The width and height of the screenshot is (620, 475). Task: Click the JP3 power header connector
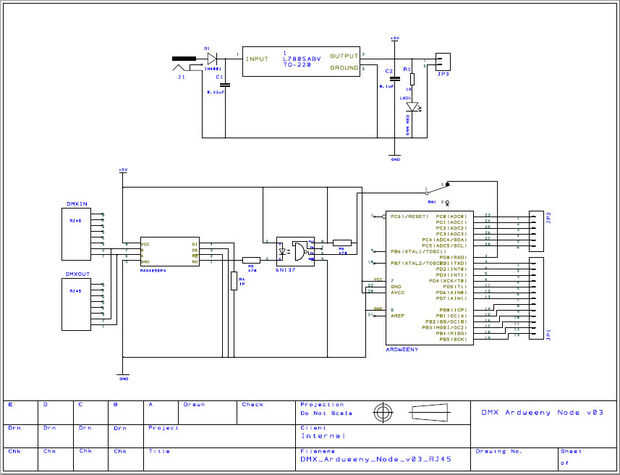coord(442,62)
